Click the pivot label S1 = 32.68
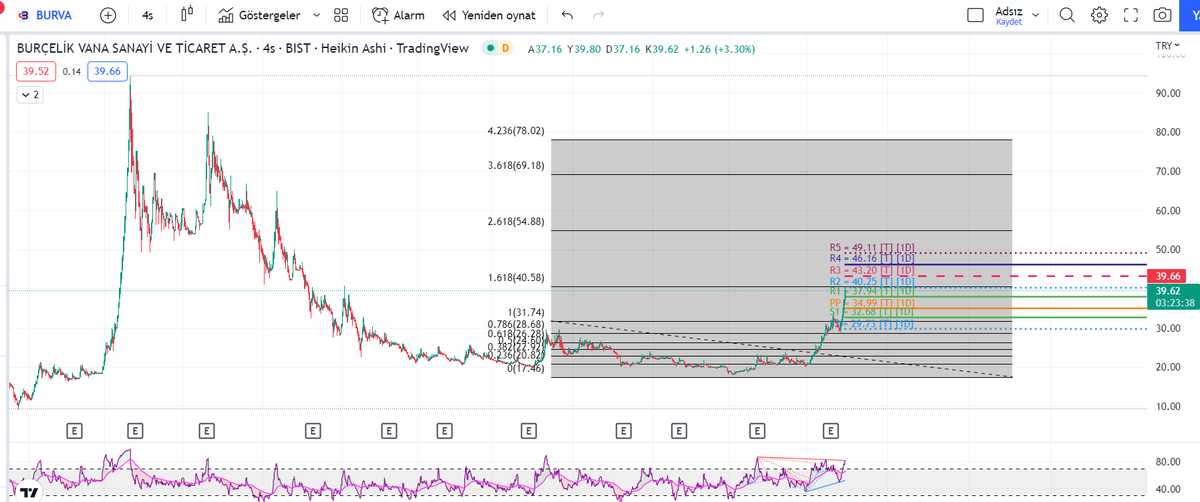 pos(872,313)
